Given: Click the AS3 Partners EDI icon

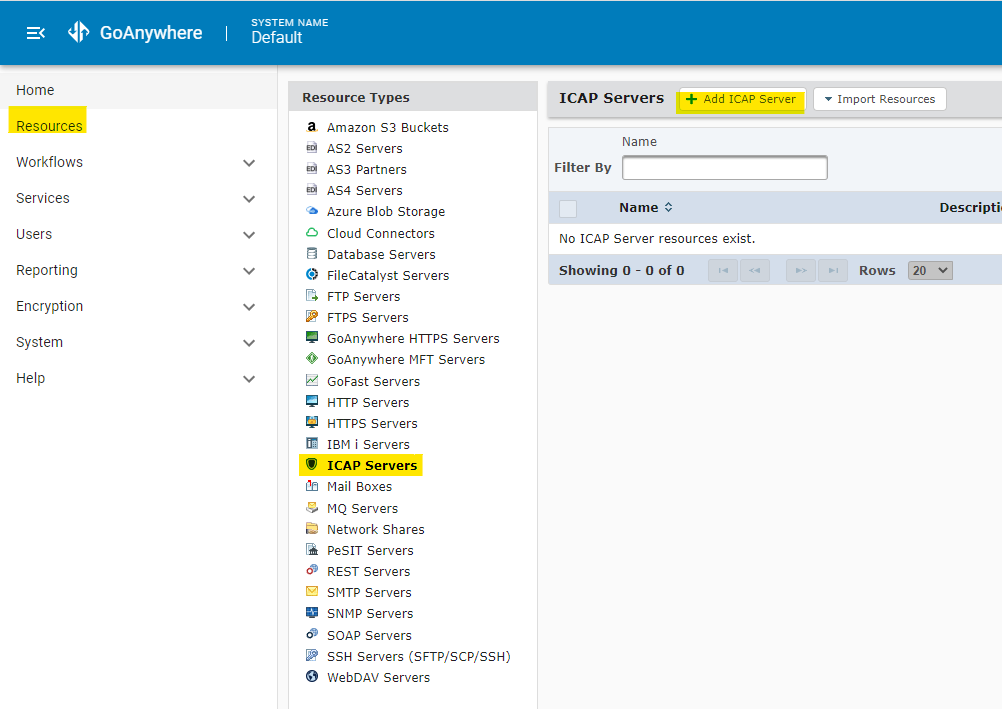Looking at the screenshot, I should (x=312, y=169).
